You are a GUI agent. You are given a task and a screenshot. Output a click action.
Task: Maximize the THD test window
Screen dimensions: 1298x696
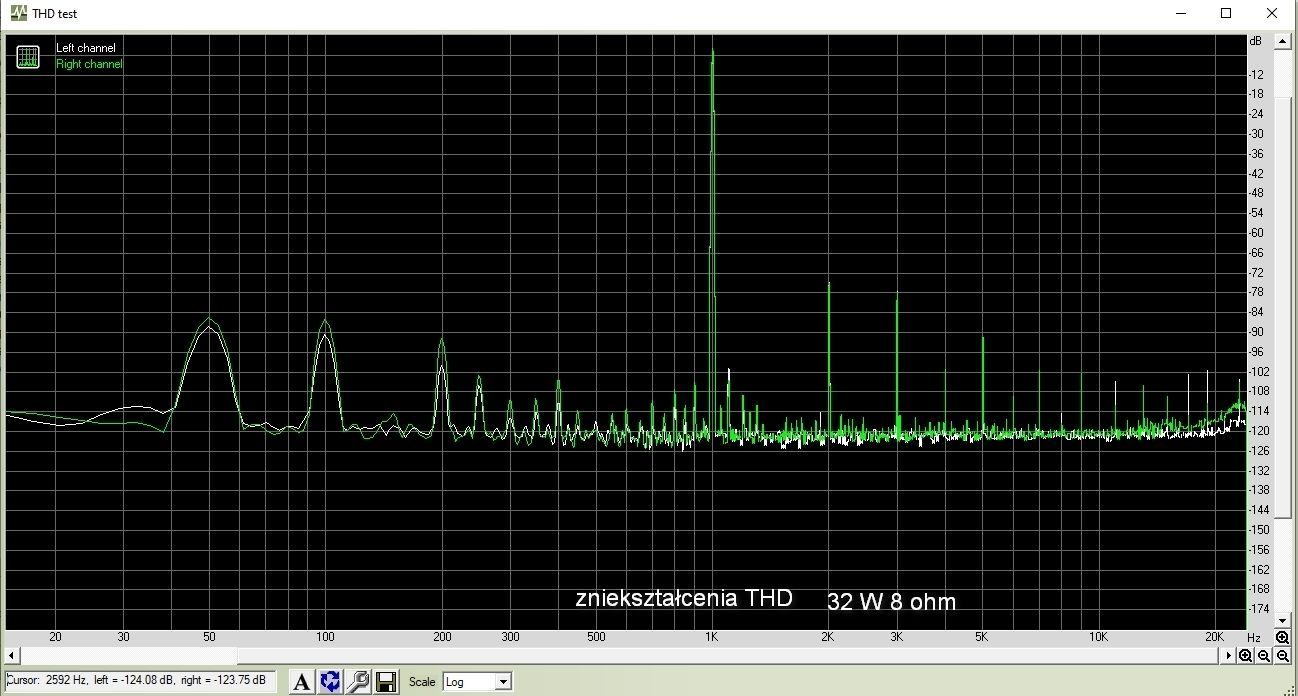coord(1226,13)
